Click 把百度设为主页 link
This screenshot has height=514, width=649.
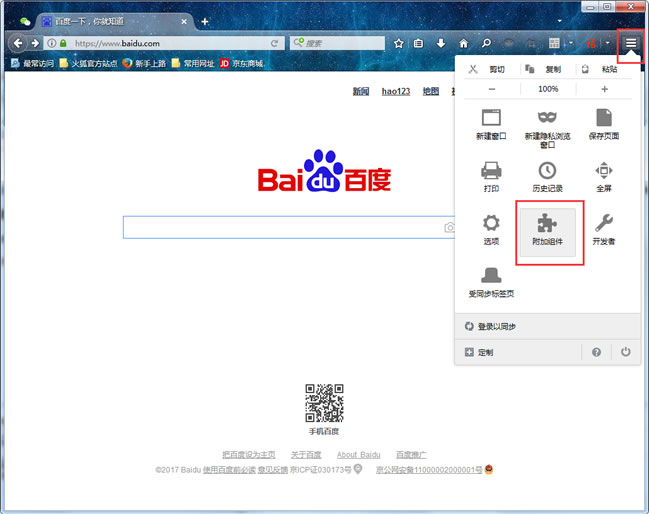(248, 455)
